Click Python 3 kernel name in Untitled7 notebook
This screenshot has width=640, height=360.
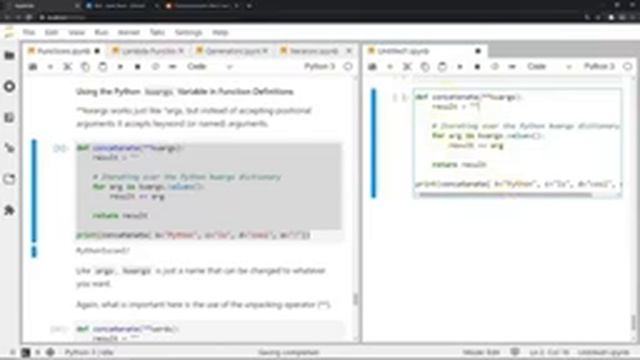tap(599, 66)
